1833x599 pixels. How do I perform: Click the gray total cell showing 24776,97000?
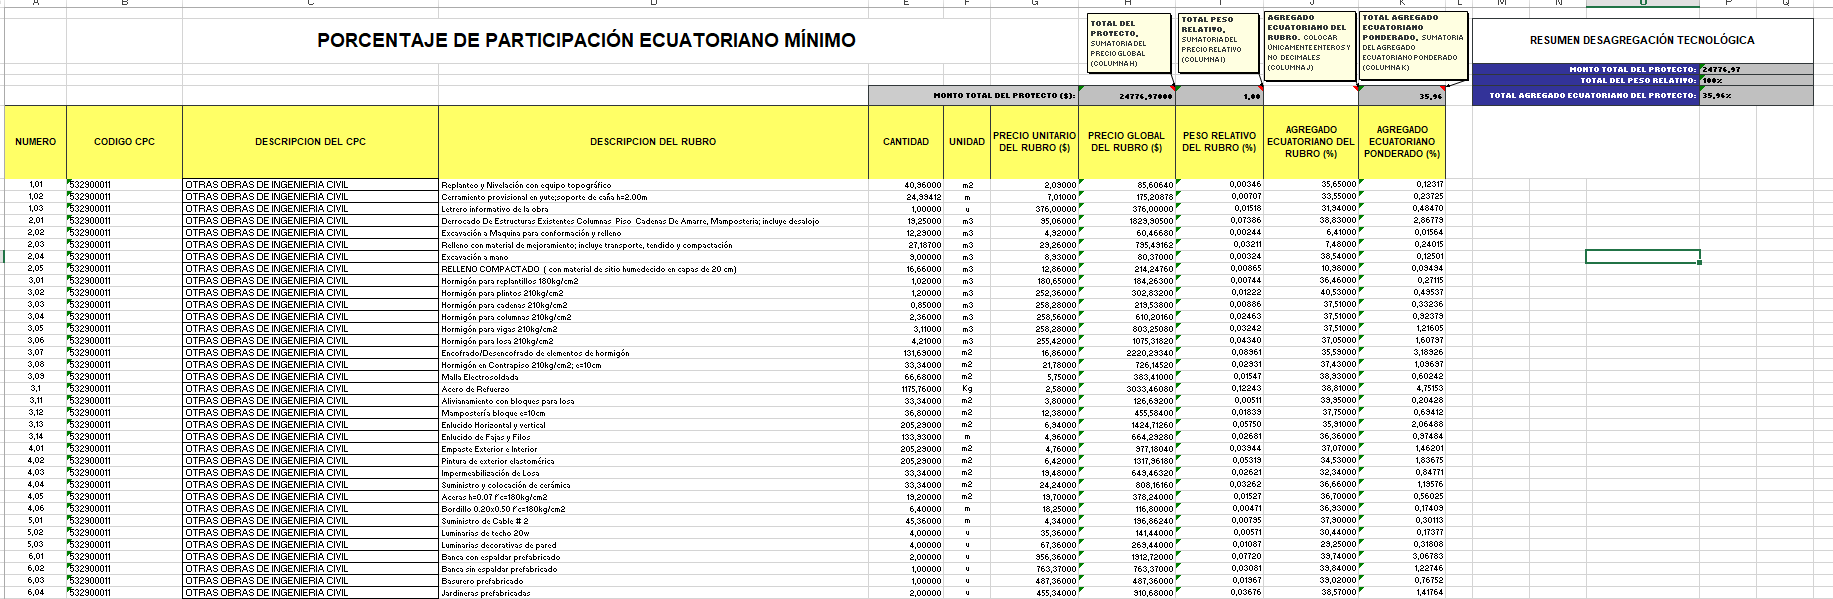coord(1127,96)
